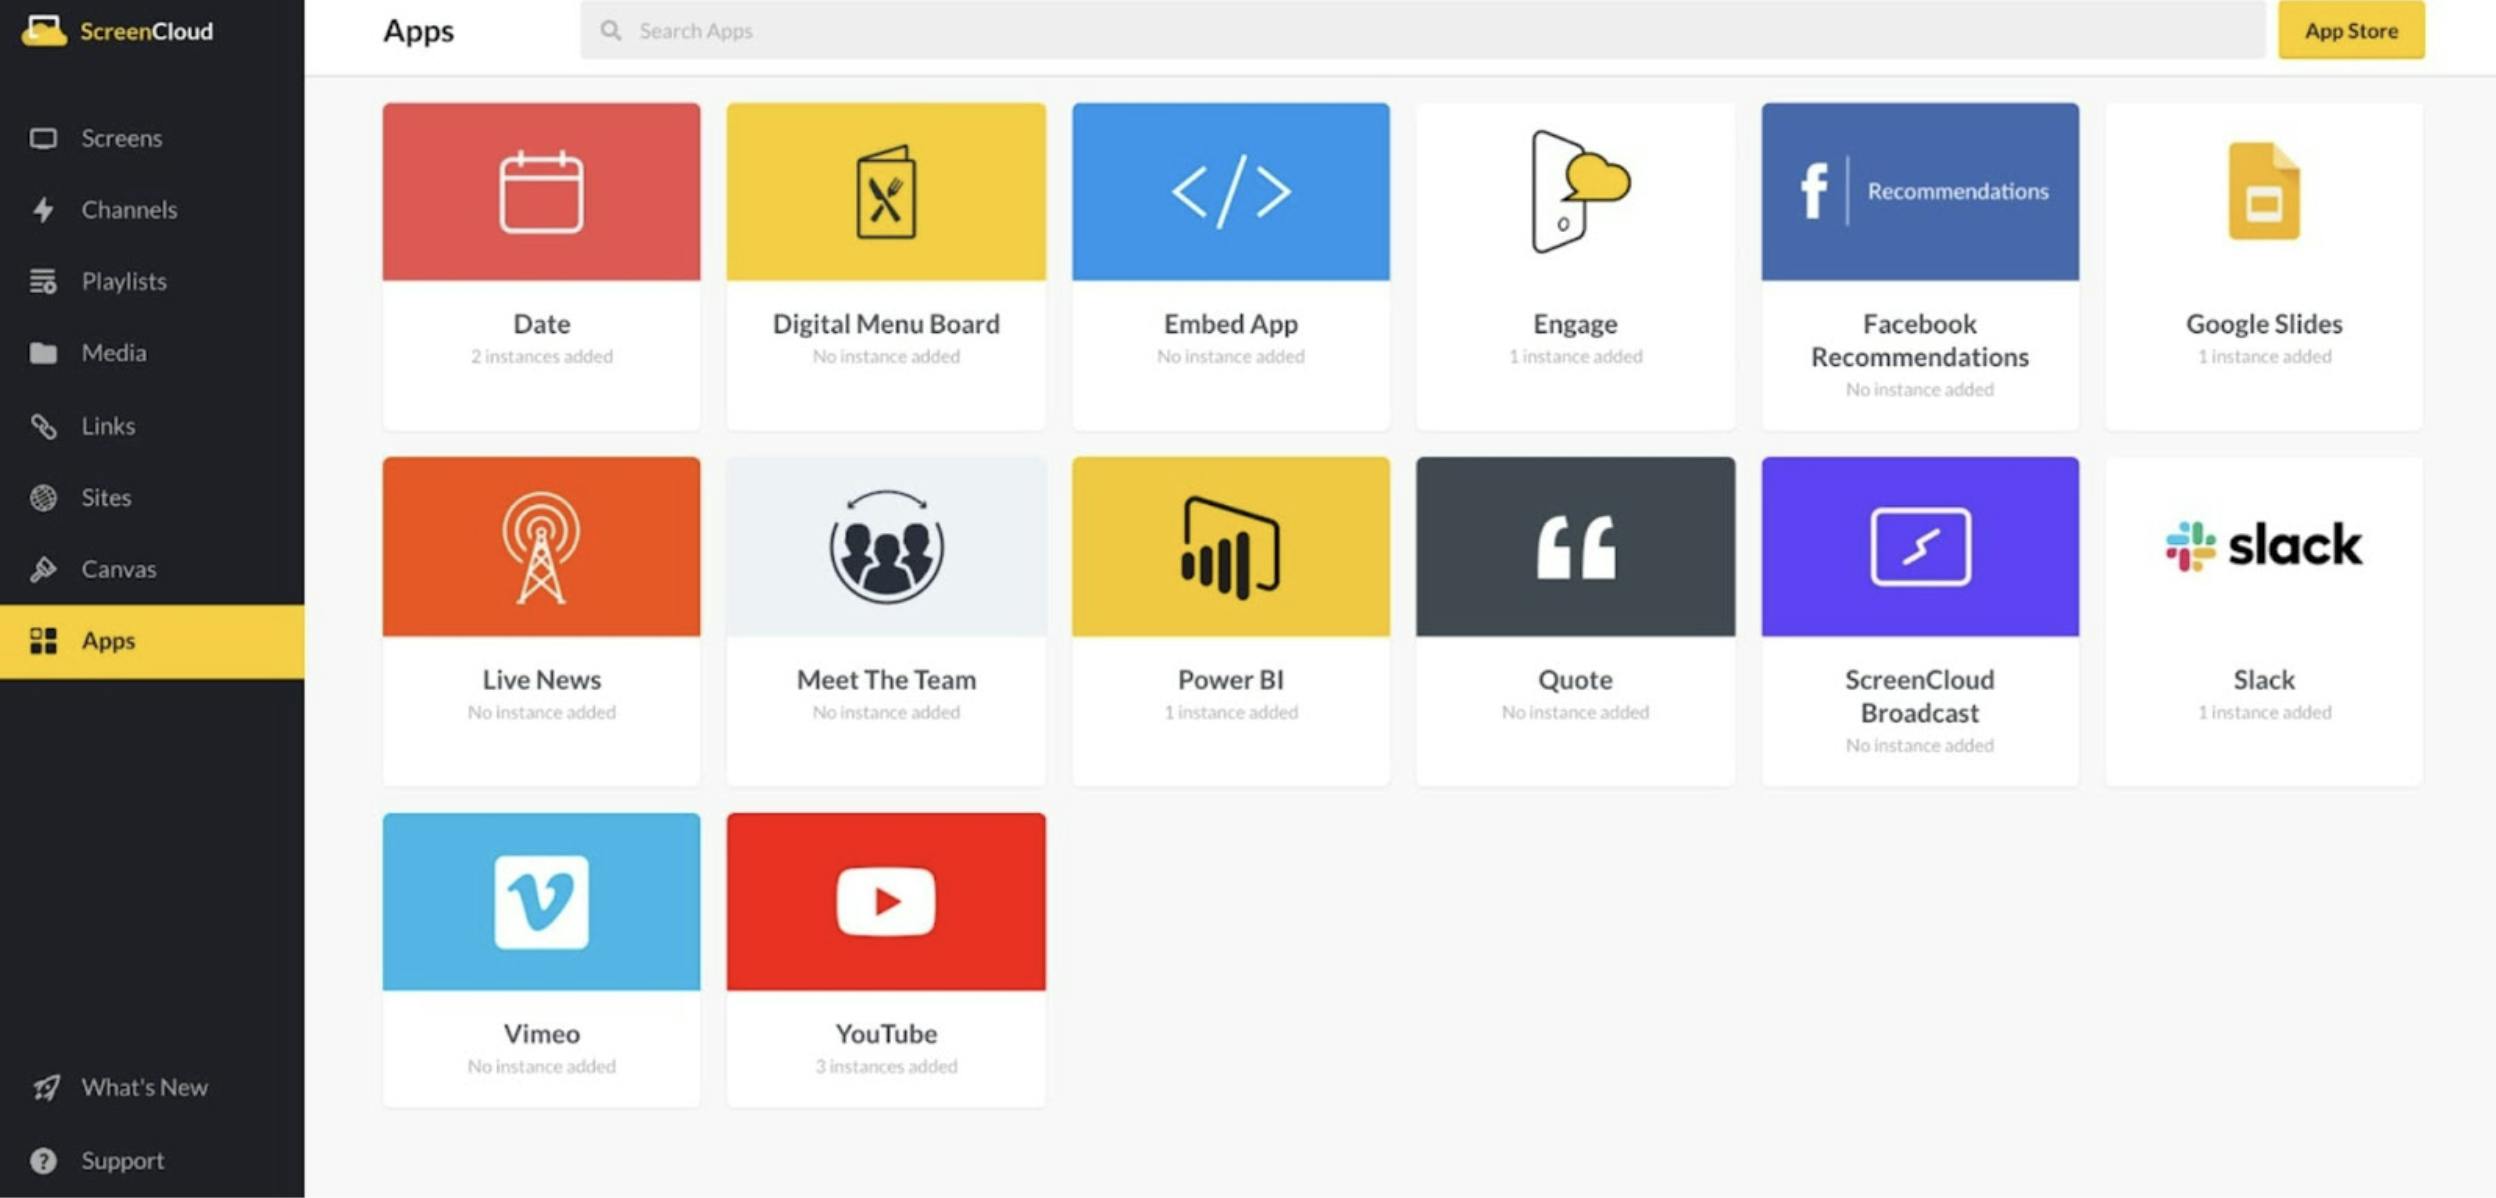Click the "Engage" app title

click(x=1575, y=324)
